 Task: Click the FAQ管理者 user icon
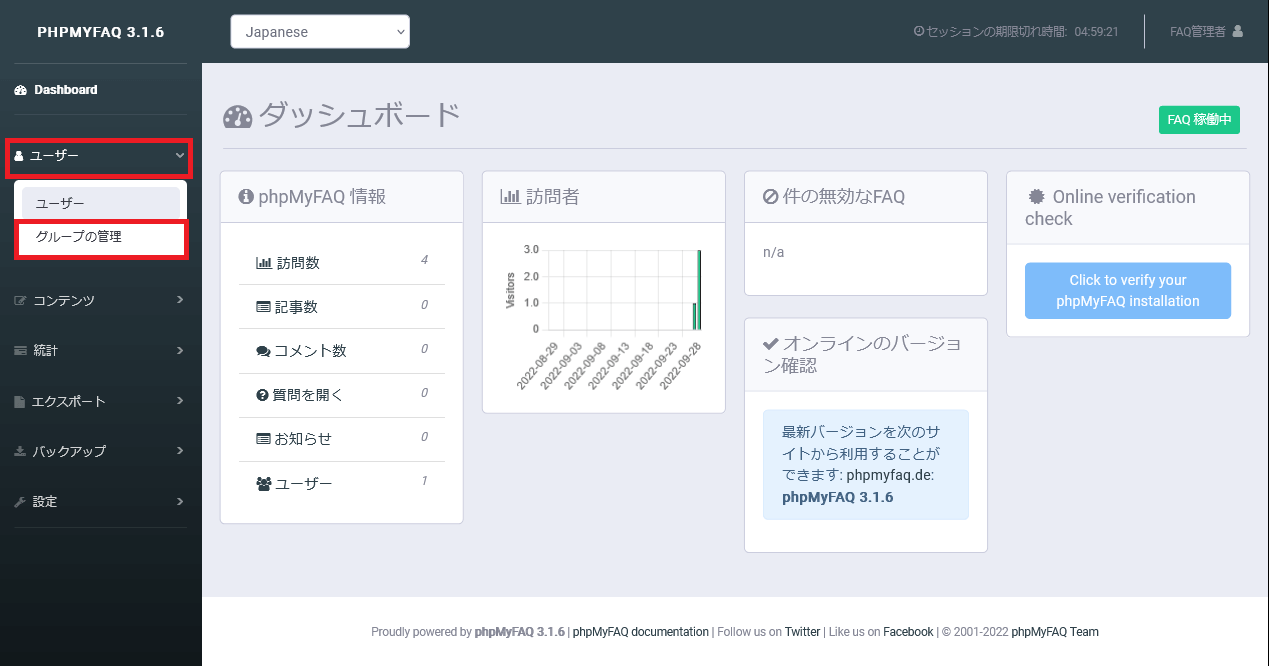pos(1237,31)
